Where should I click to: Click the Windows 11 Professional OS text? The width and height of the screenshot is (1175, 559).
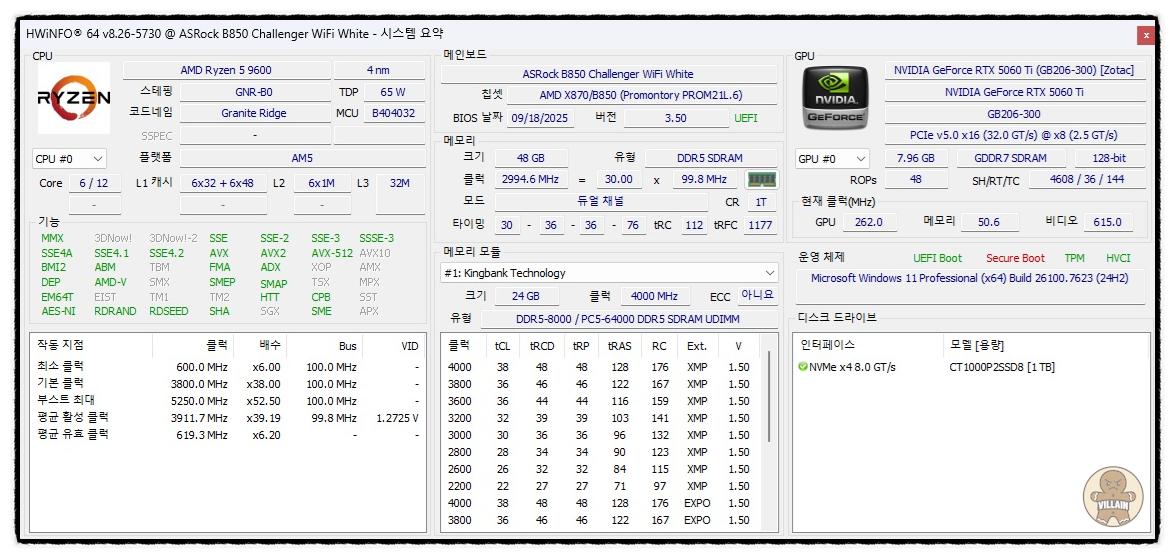pyautogui.click(x=969, y=278)
